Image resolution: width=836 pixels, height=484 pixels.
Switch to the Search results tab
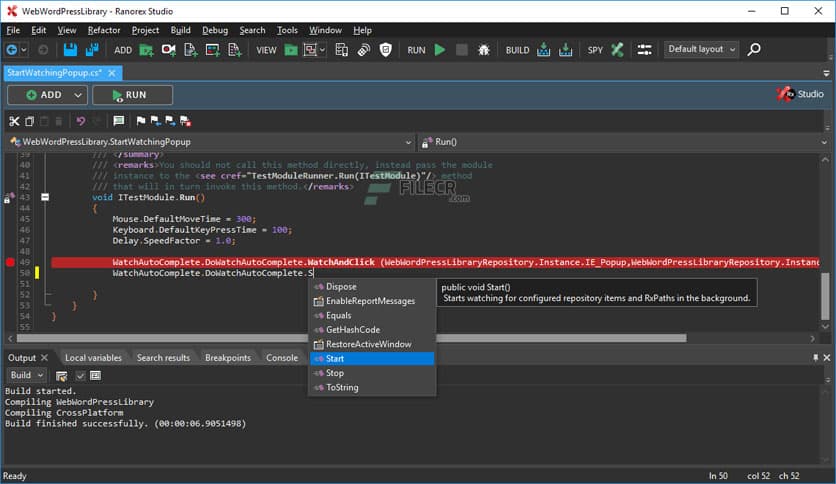[163, 358]
